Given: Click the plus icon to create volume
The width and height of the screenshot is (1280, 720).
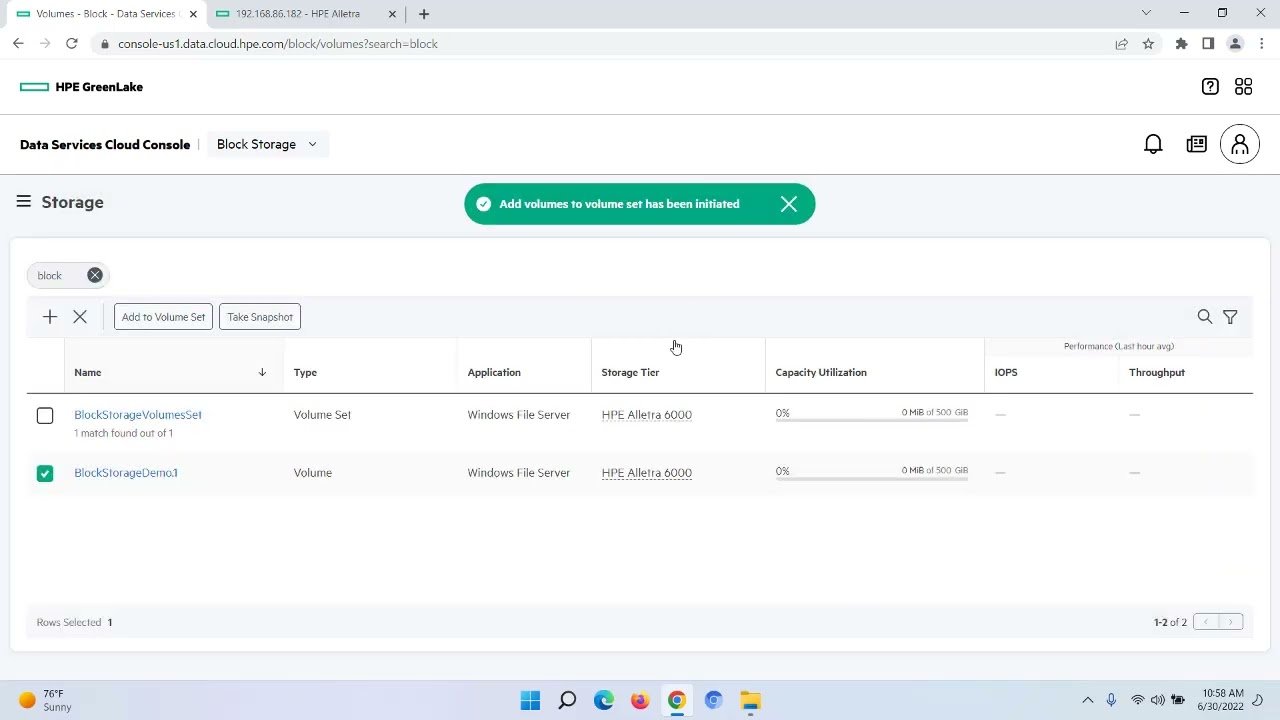Looking at the screenshot, I should coord(50,317).
